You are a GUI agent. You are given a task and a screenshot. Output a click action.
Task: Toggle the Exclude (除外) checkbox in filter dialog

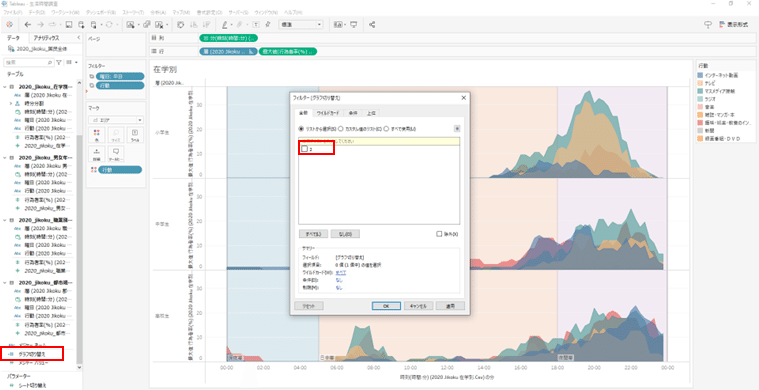440,234
